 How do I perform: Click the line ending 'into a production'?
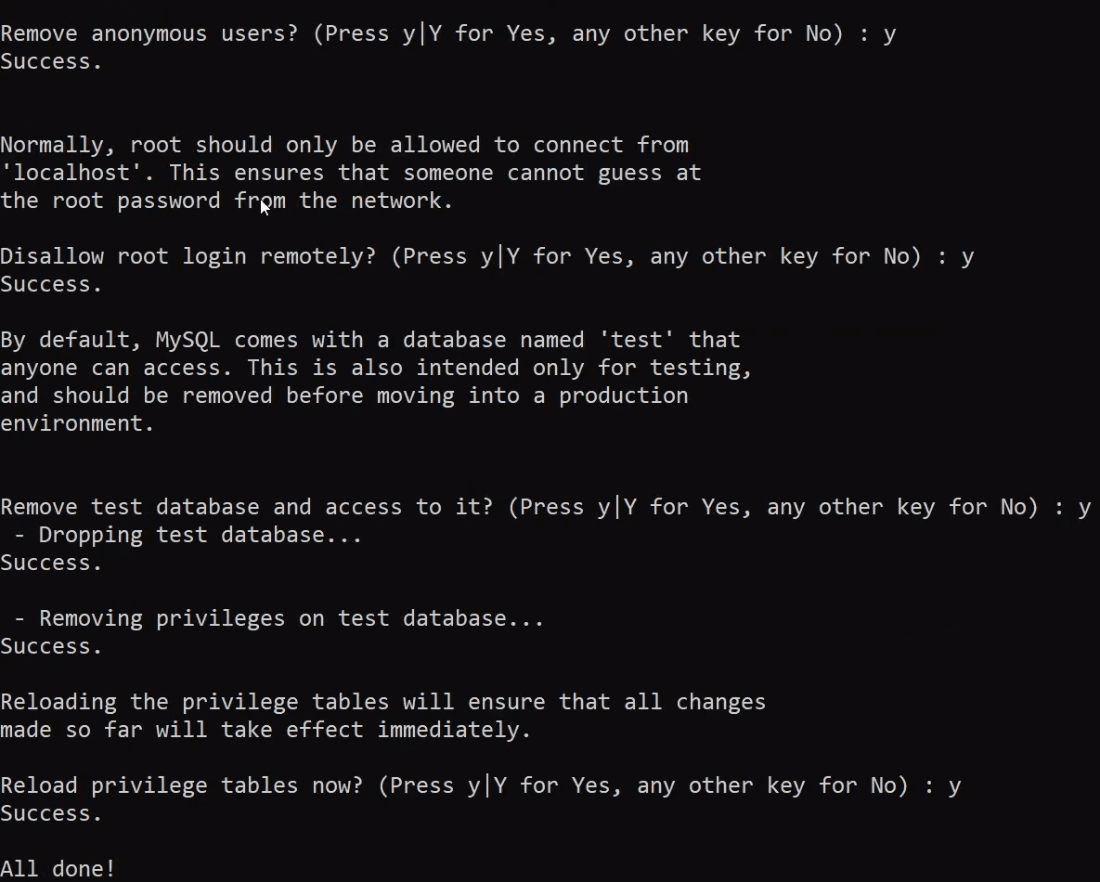coord(344,396)
